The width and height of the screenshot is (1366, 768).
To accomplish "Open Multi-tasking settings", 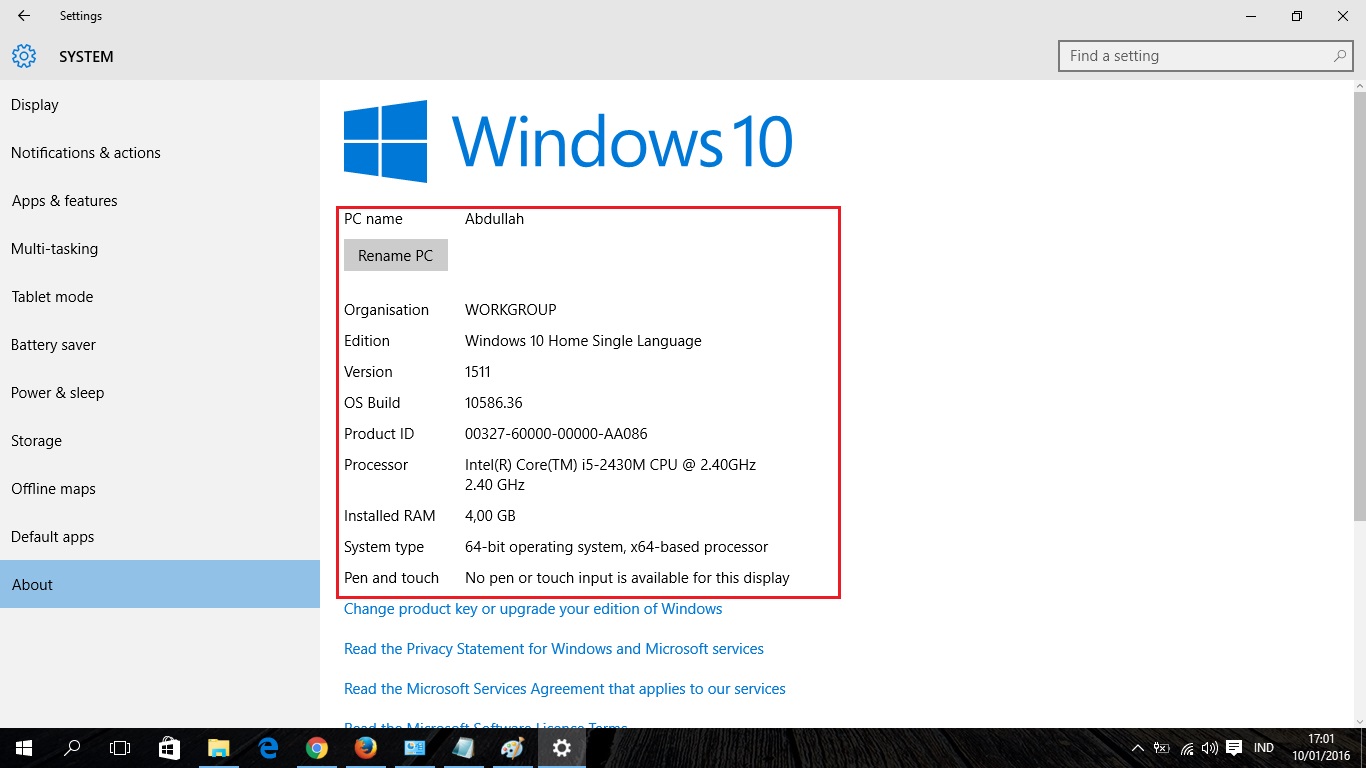I will tap(160, 249).
